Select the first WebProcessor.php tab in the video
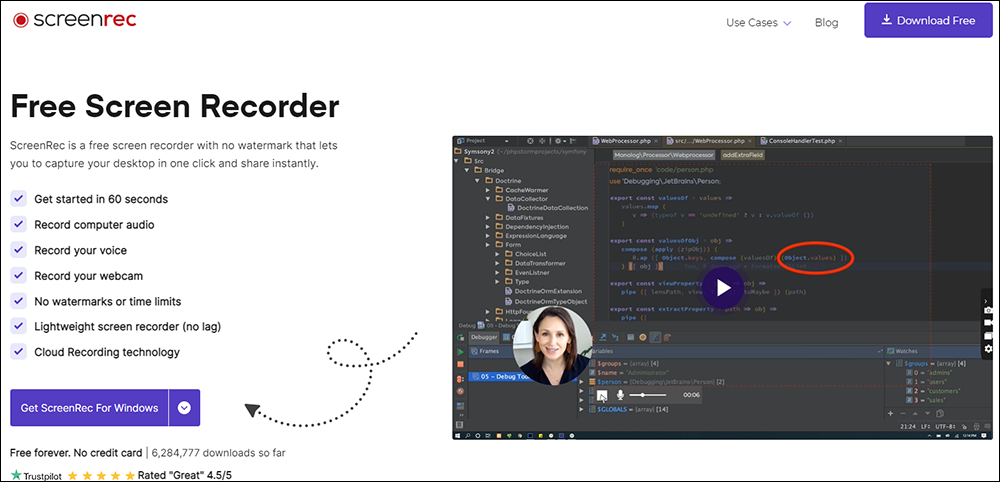 pos(623,140)
